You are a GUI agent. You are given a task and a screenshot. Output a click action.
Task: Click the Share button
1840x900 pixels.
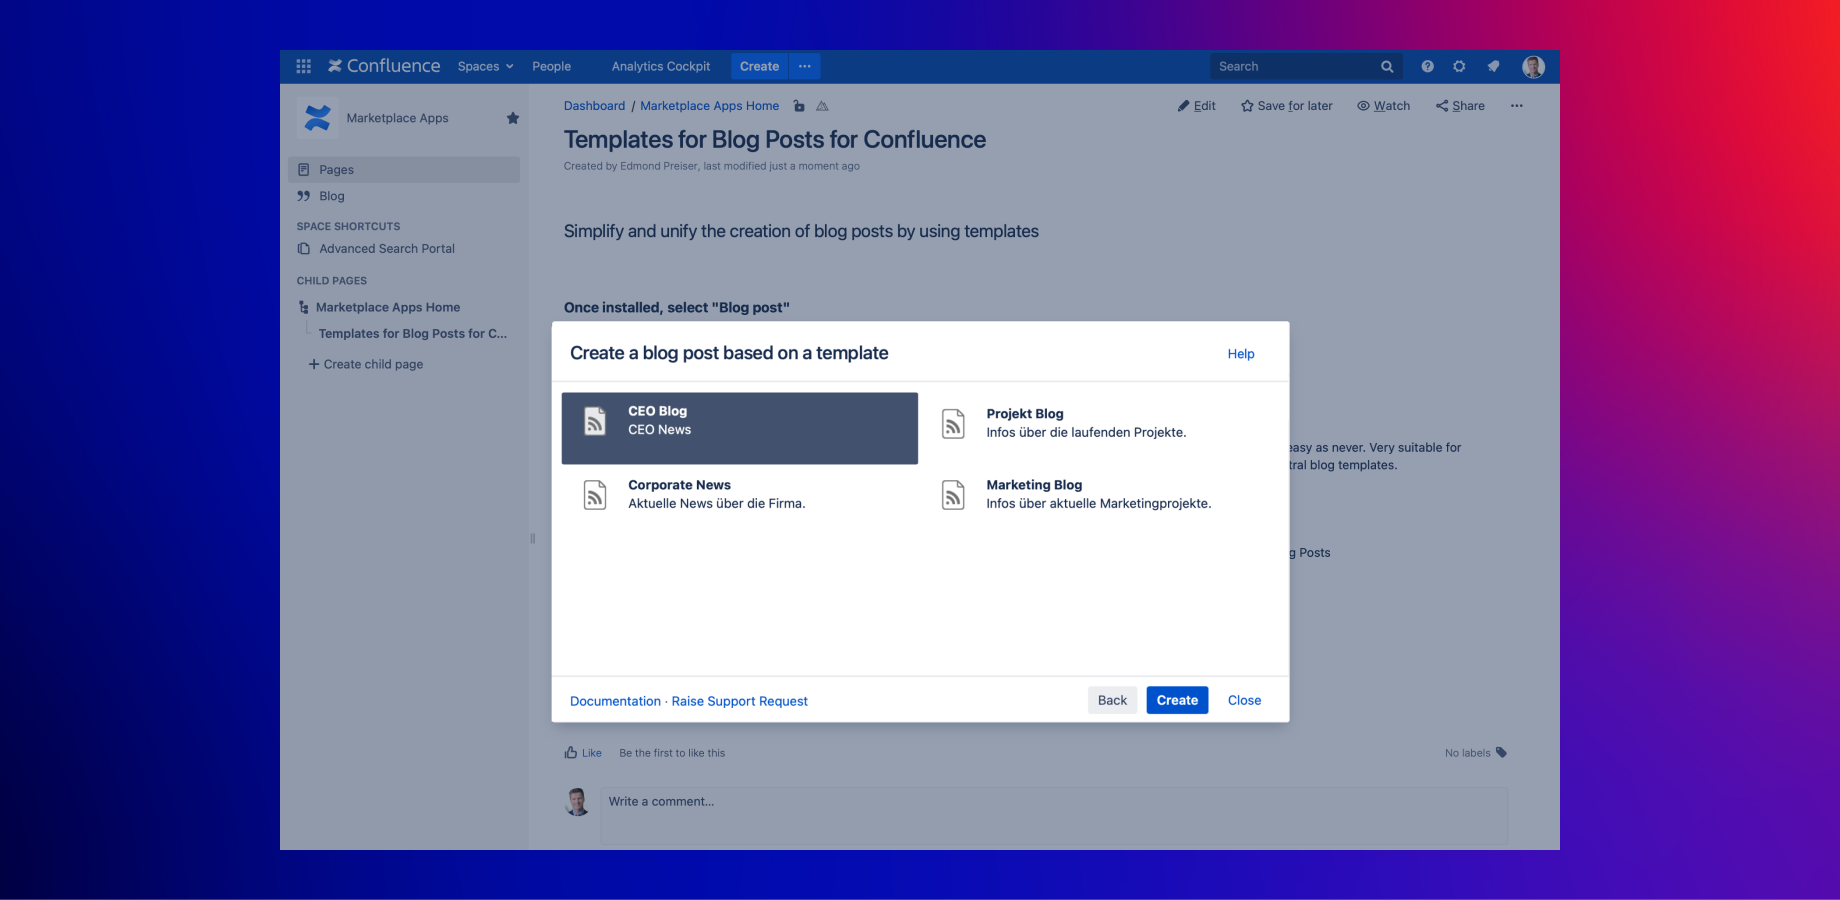point(1460,106)
